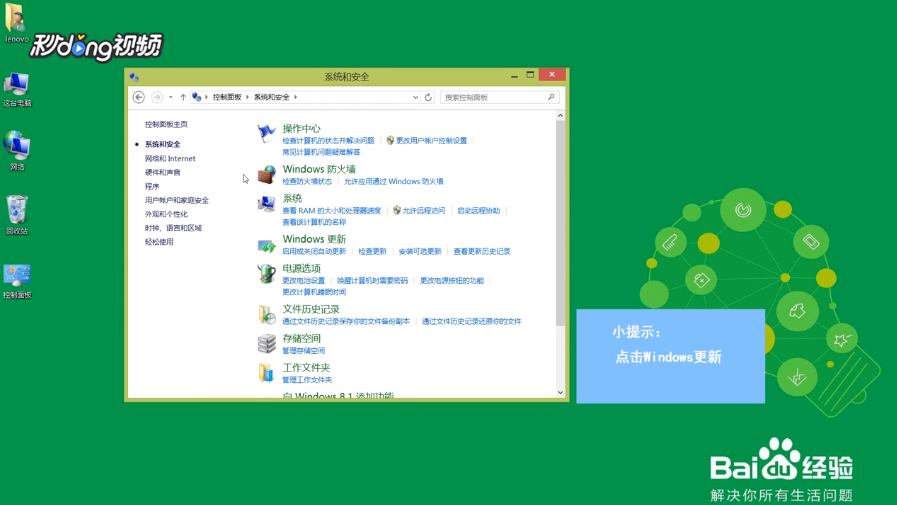Open 程序 category in sidebar
Image resolution: width=897 pixels, height=505 pixels.
click(x=152, y=186)
